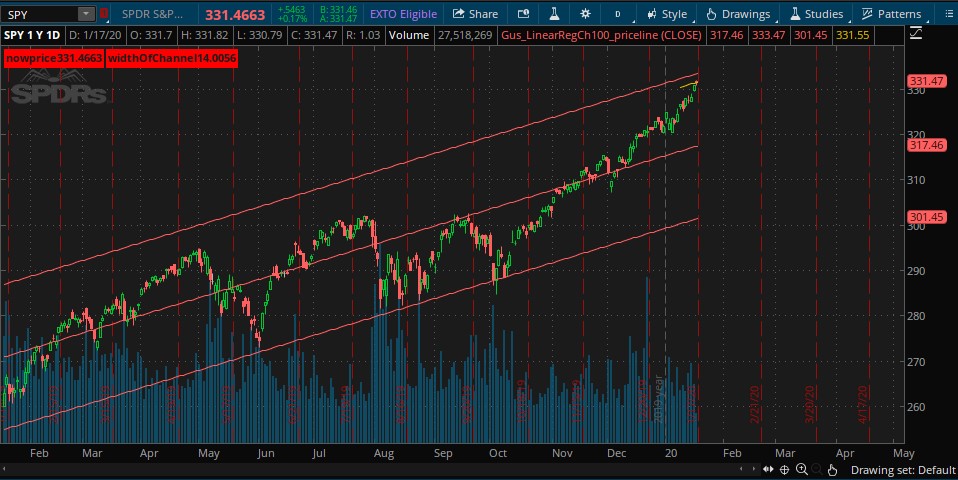The width and height of the screenshot is (958, 480).
Task: Open the quick quote icon beside Share
Action: pos(524,13)
